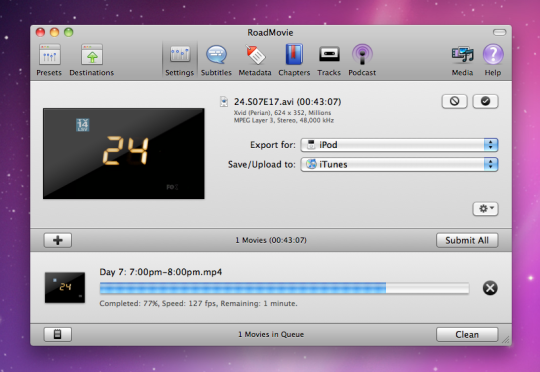Click the file icon beside 24.S07E17.avi

[x=224, y=102]
